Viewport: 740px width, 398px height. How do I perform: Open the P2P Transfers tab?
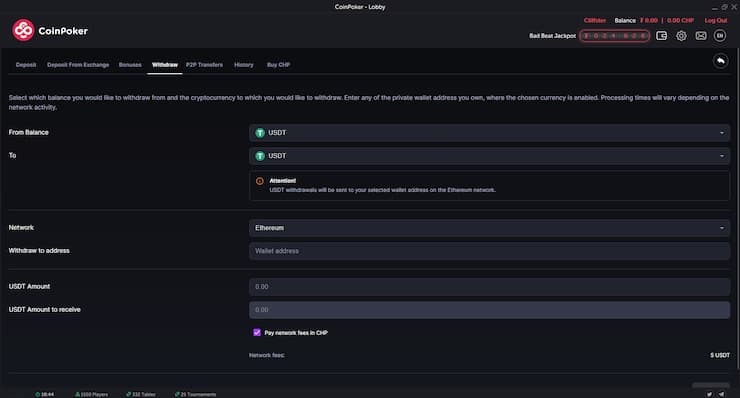coord(204,65)
